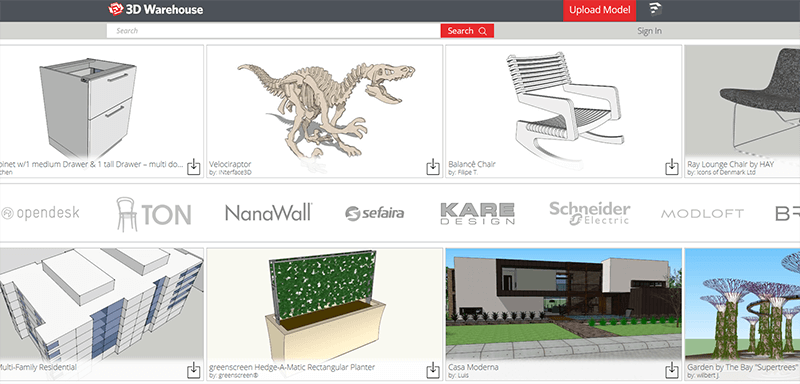Click the 3D Warehouse logo
Viewport: 800px width, 384px height.
156,9
